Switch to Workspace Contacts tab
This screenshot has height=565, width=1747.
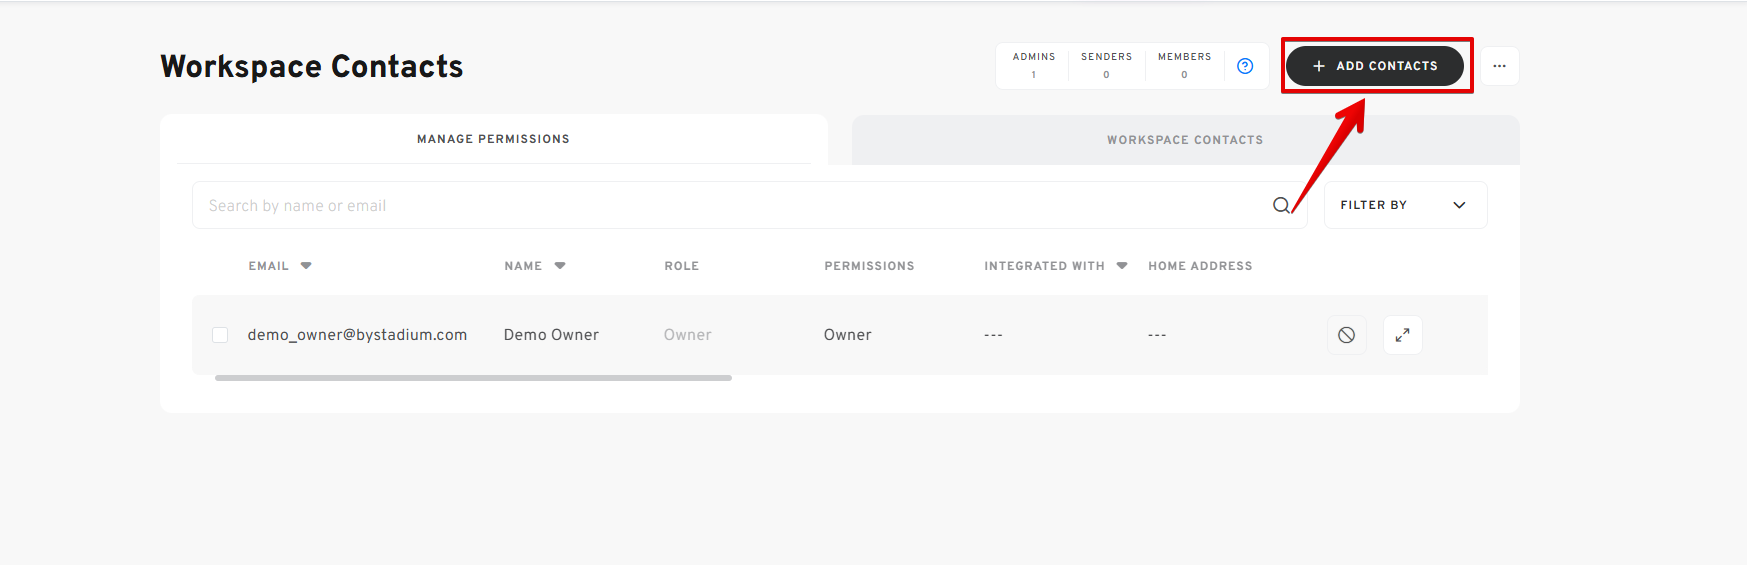pos(1184,140)
